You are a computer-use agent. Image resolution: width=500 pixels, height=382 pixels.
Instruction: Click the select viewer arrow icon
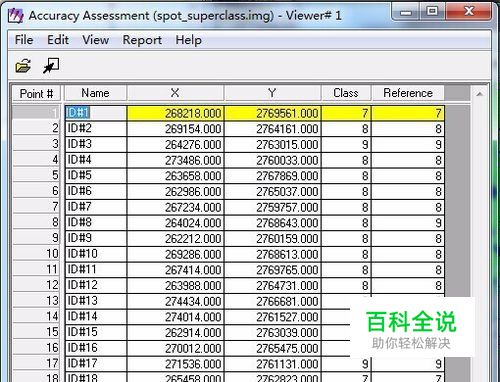tap(51, 66)
